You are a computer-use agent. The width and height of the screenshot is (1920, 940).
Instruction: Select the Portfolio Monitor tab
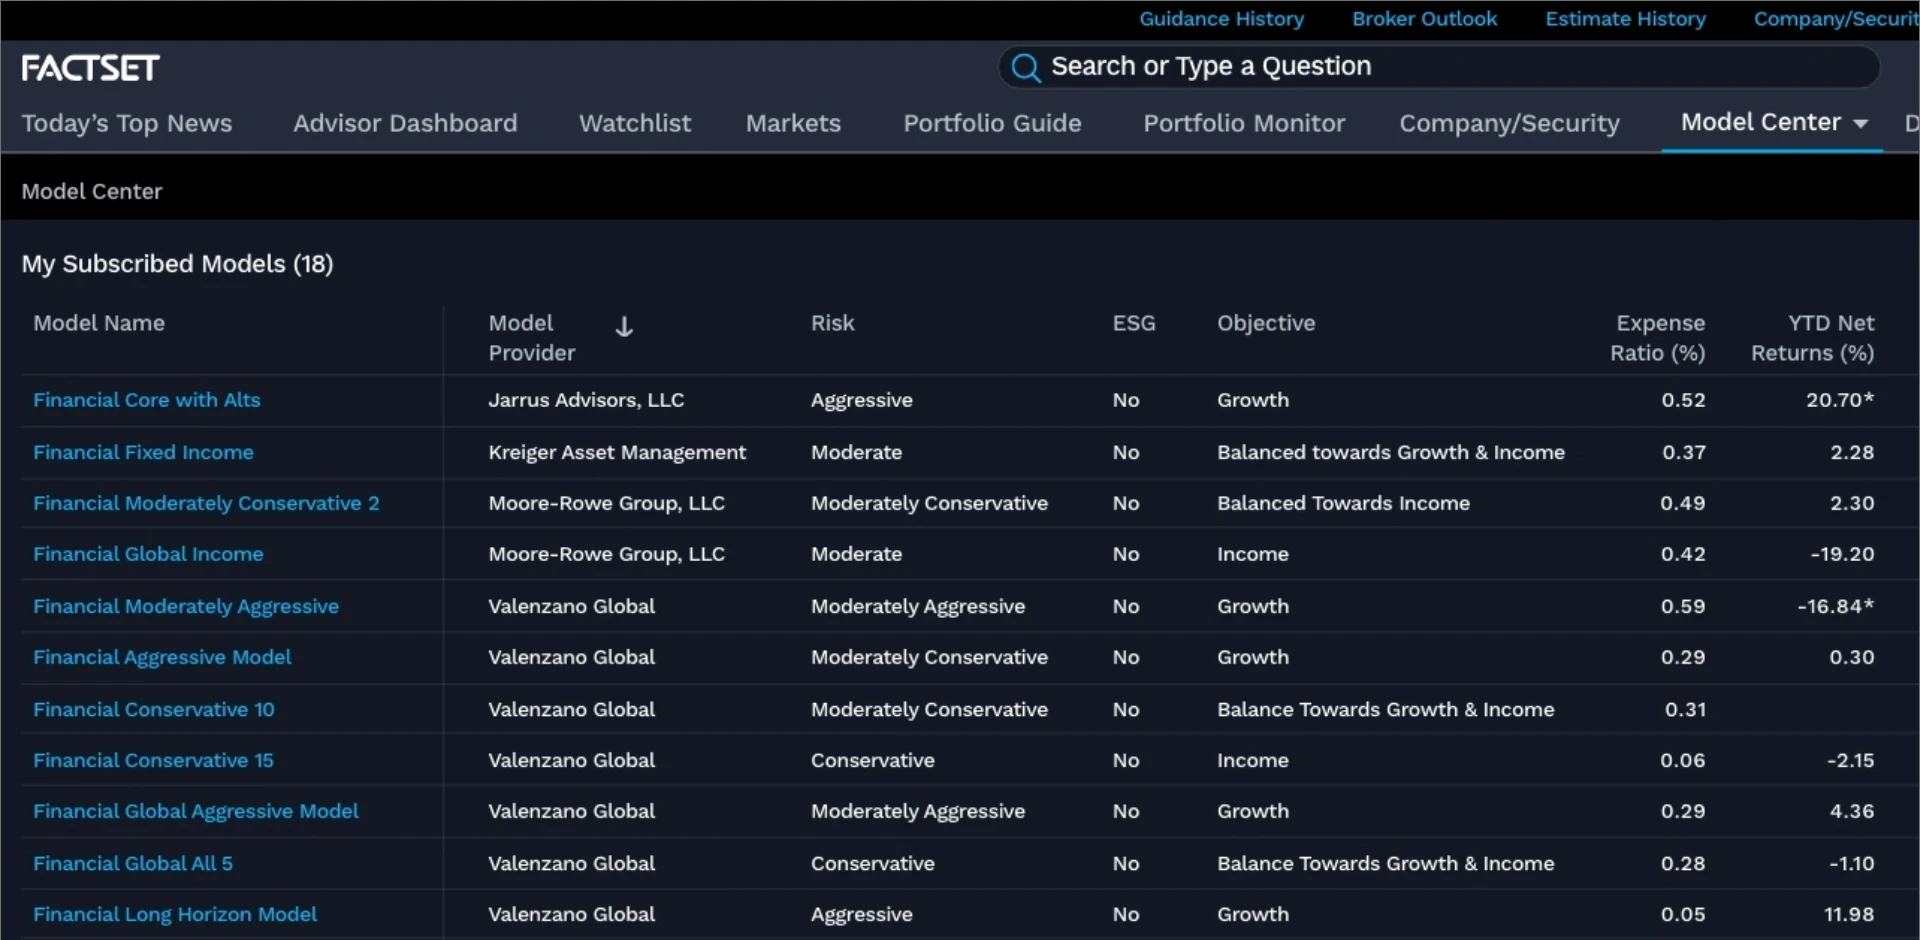click(1243, 123)
